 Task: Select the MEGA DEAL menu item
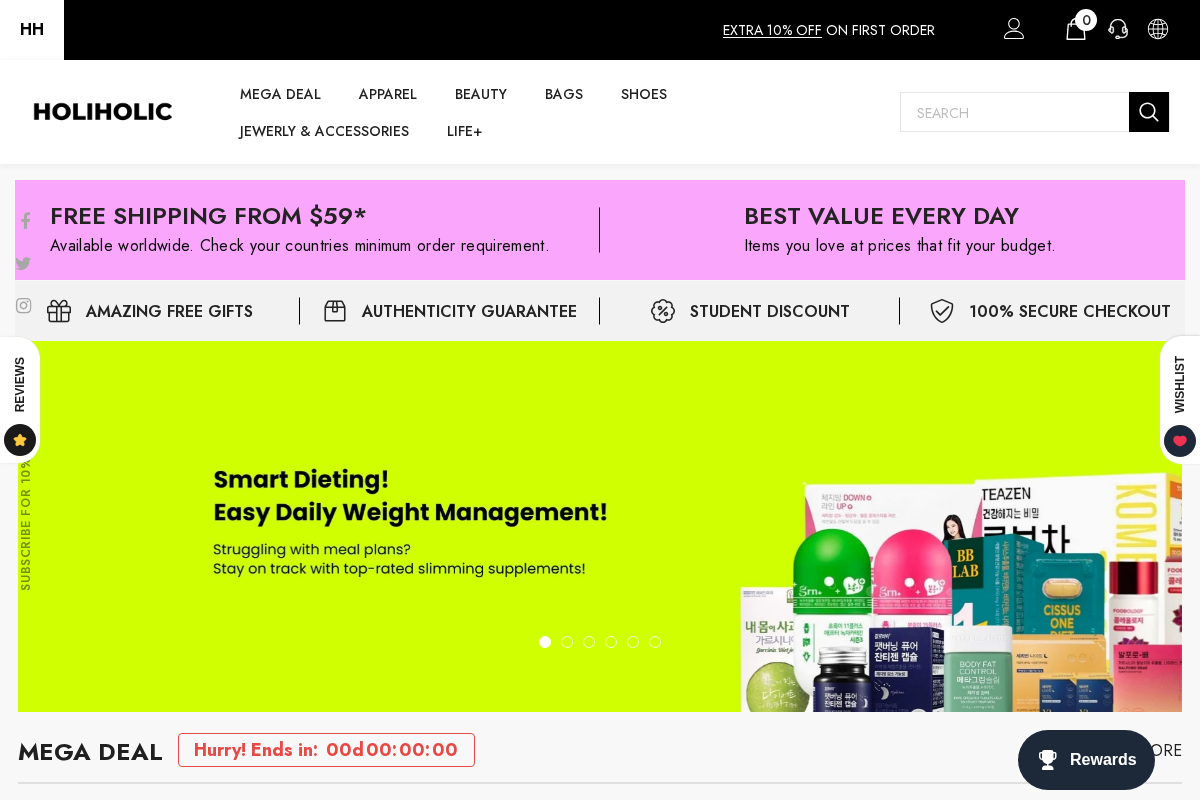point(280,94)
